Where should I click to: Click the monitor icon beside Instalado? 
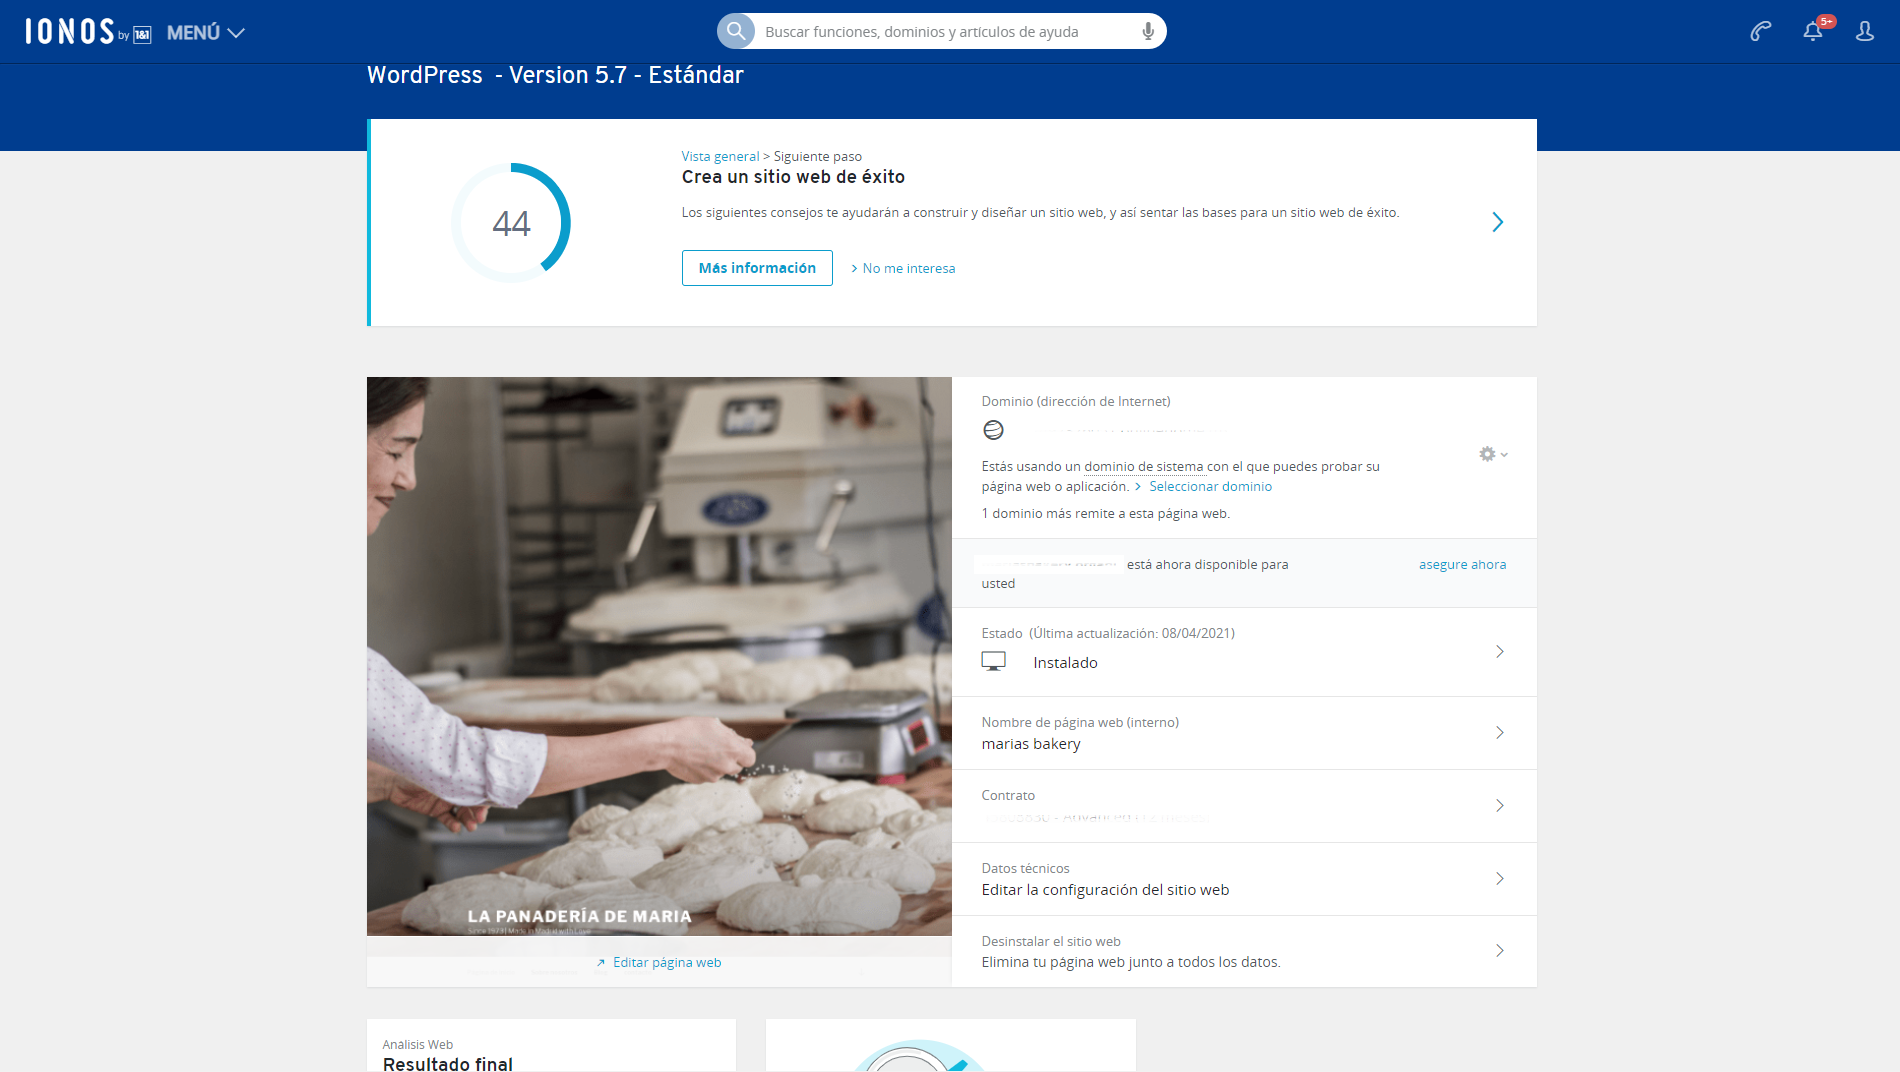click(993, 661)
